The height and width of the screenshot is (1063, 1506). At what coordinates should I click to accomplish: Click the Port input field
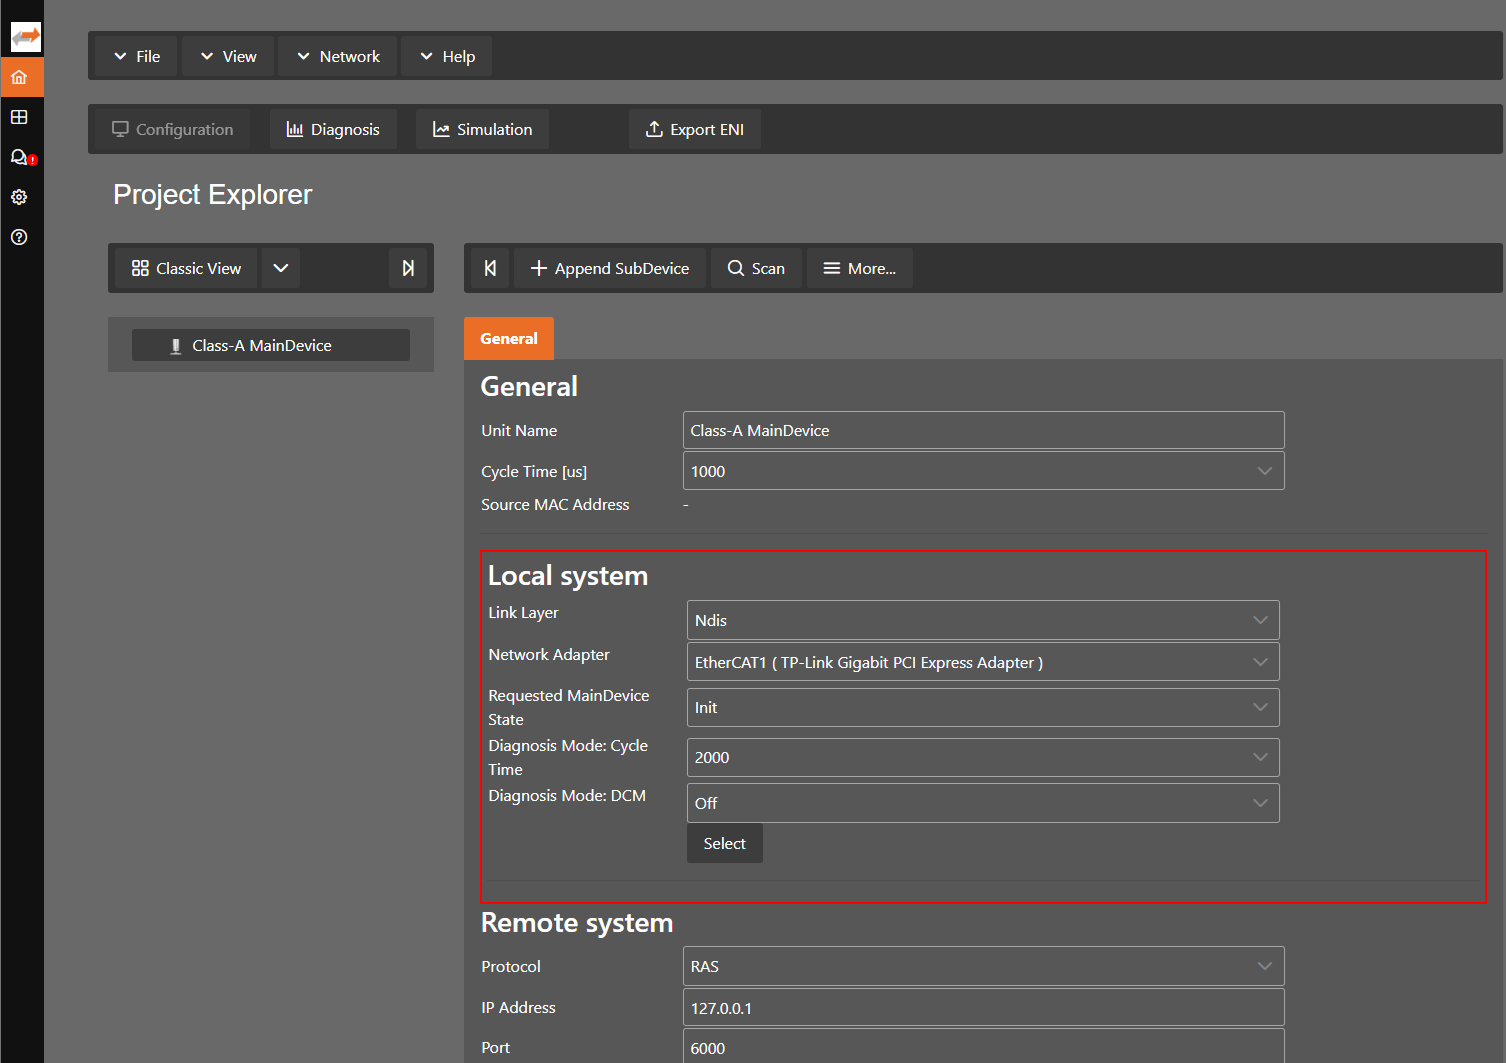coord(984,1047)
